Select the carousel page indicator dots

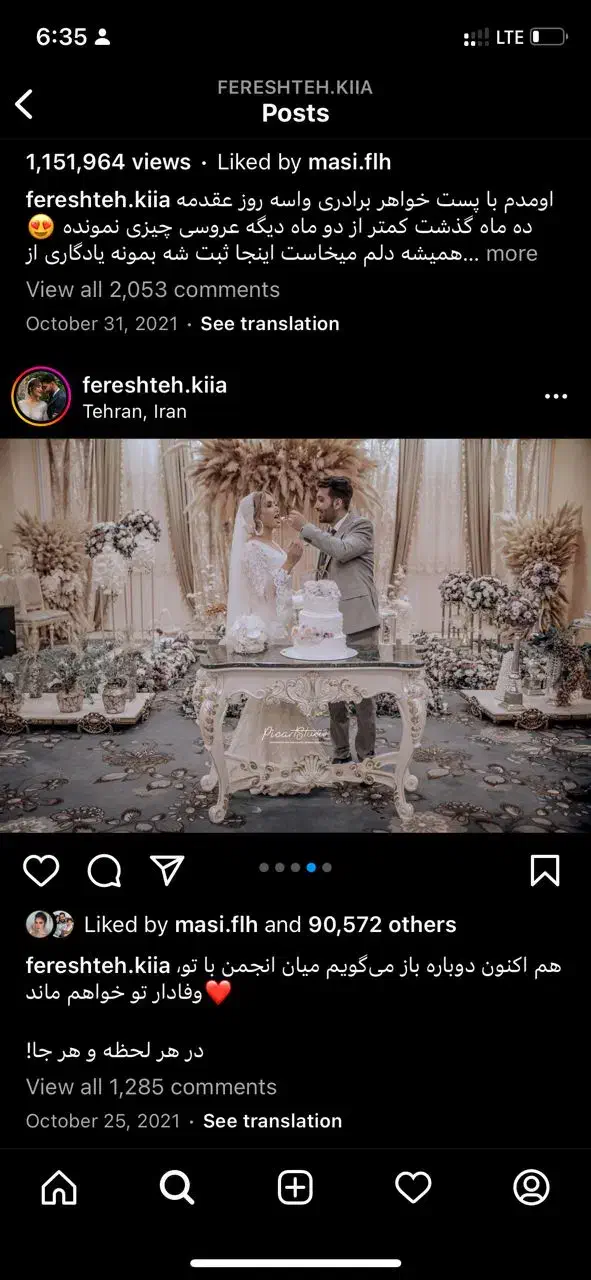coord(295,868)
